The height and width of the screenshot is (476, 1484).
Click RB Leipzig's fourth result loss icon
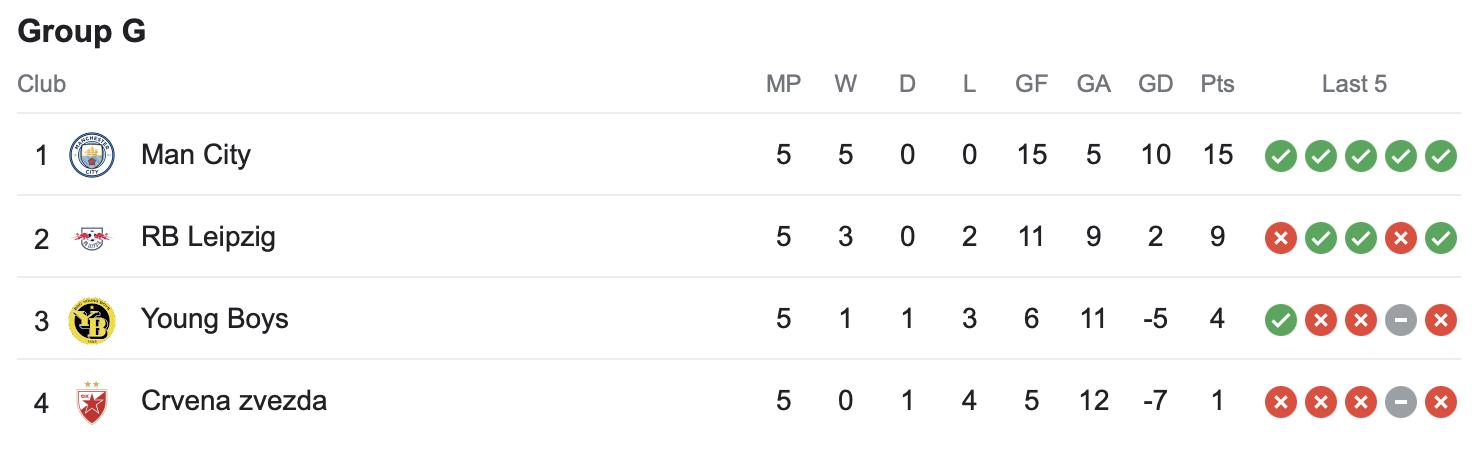click(x=1401, y=238)
